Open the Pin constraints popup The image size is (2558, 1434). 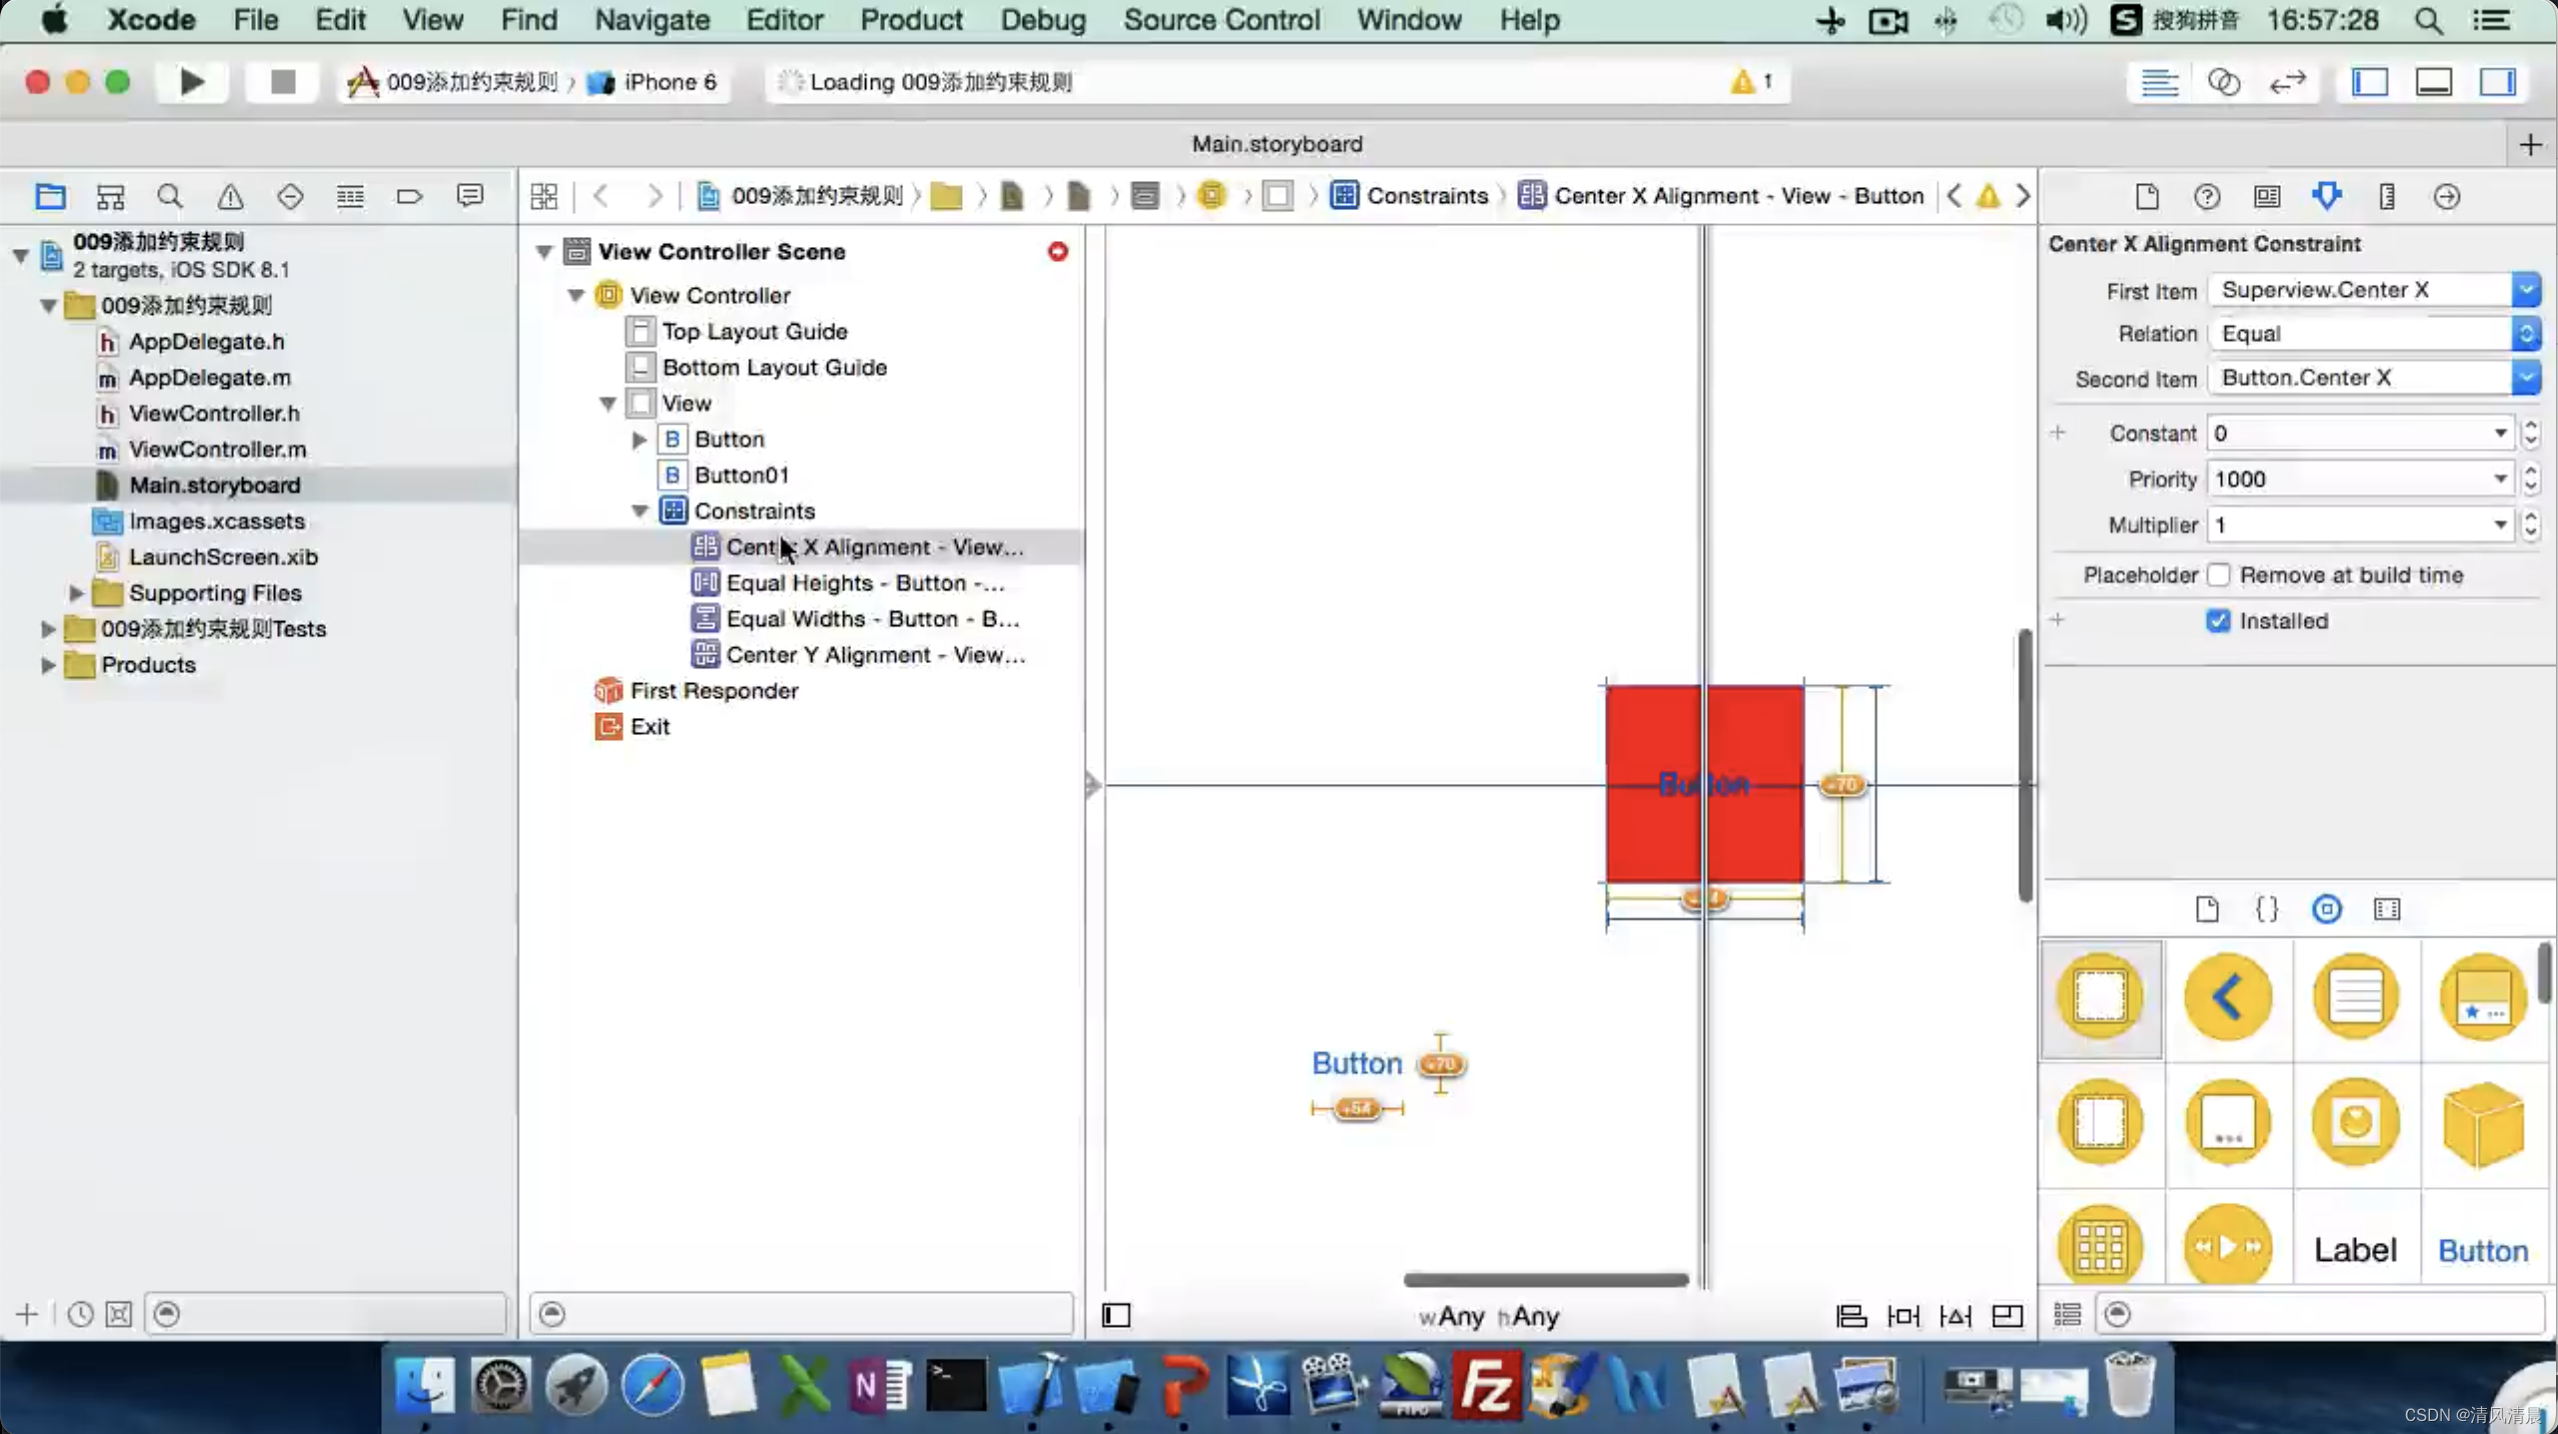point(1903,1316)
